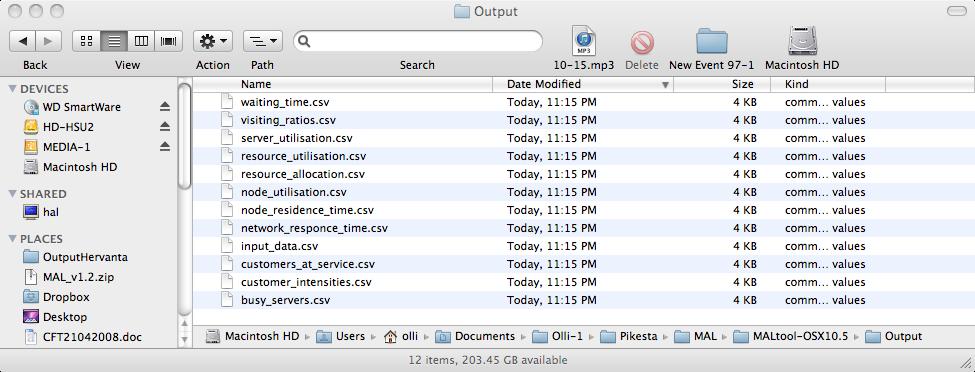
Task: Open the Path dropdown menu
Action: click(262, 41)
